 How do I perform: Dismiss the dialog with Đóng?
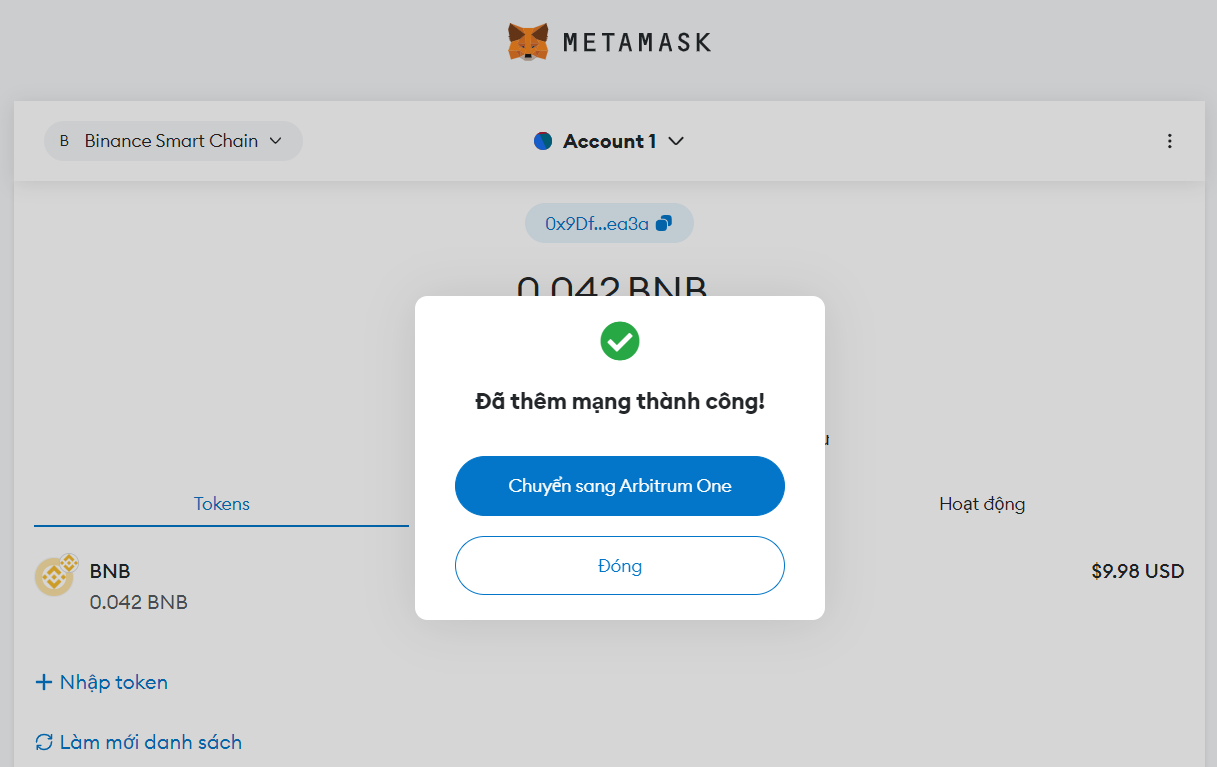click(619, 566)
